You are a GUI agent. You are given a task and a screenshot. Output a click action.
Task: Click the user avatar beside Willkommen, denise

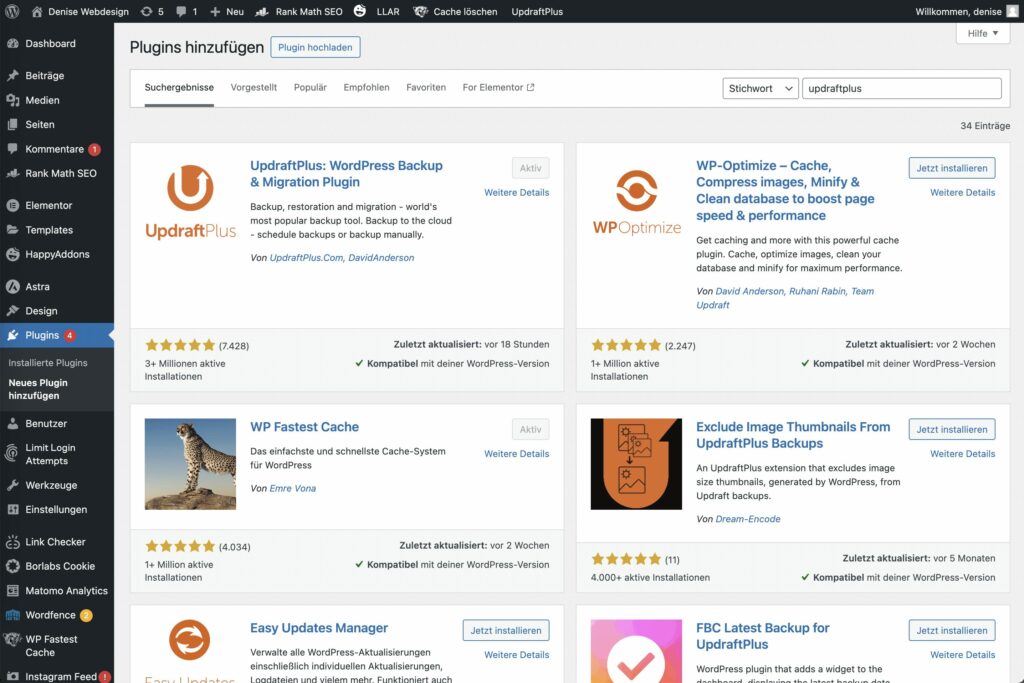[x=1012, y=11]
